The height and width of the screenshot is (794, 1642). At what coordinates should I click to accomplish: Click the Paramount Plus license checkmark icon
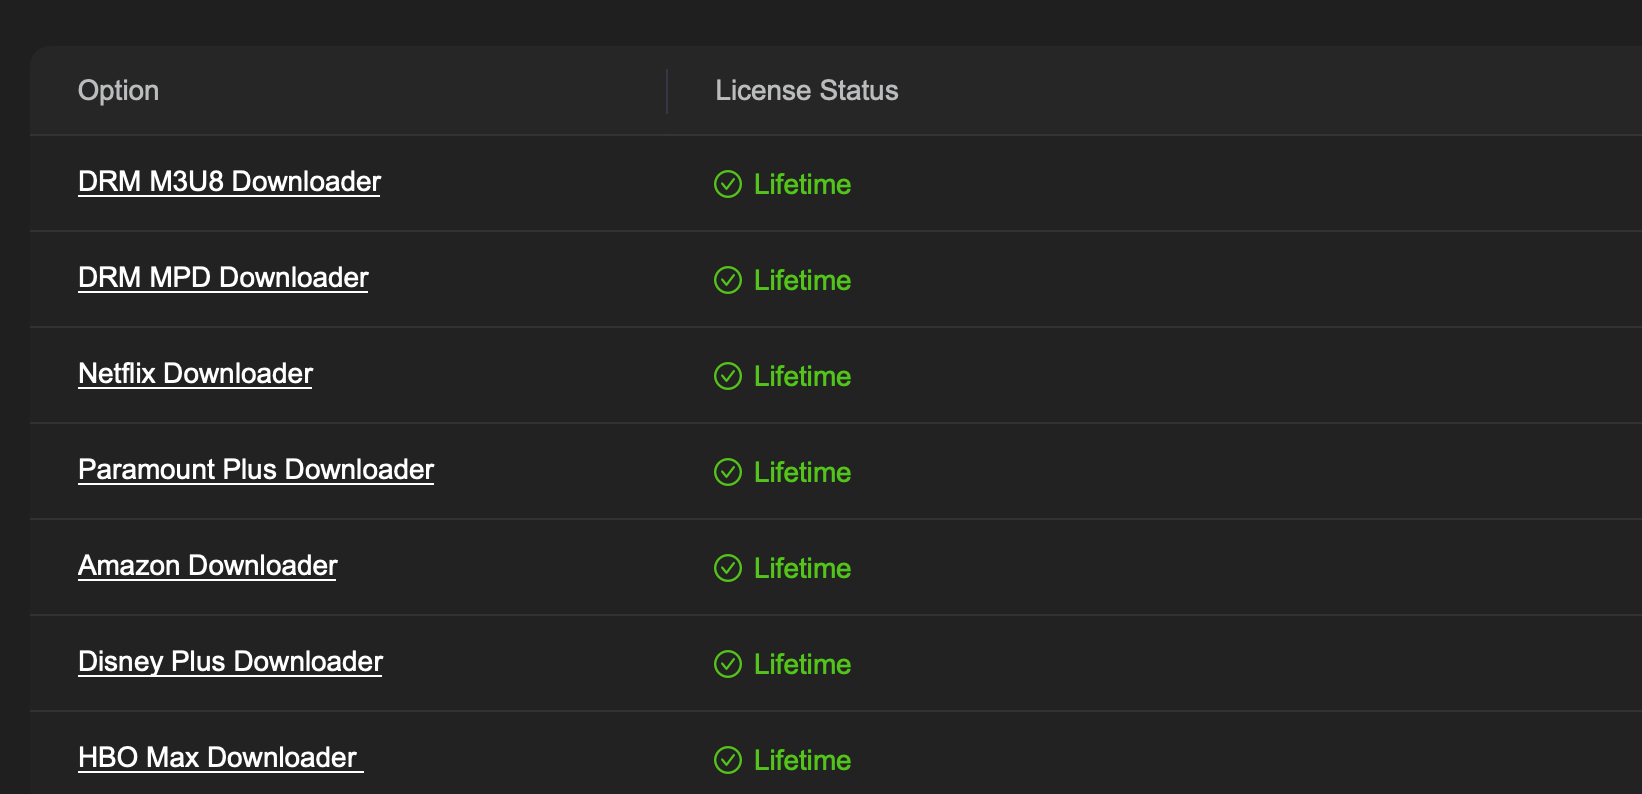728,472
